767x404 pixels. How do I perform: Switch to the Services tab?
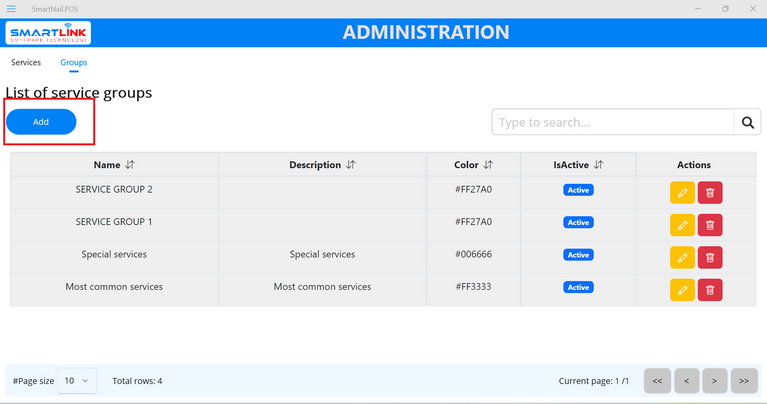(x=26, y=62)
